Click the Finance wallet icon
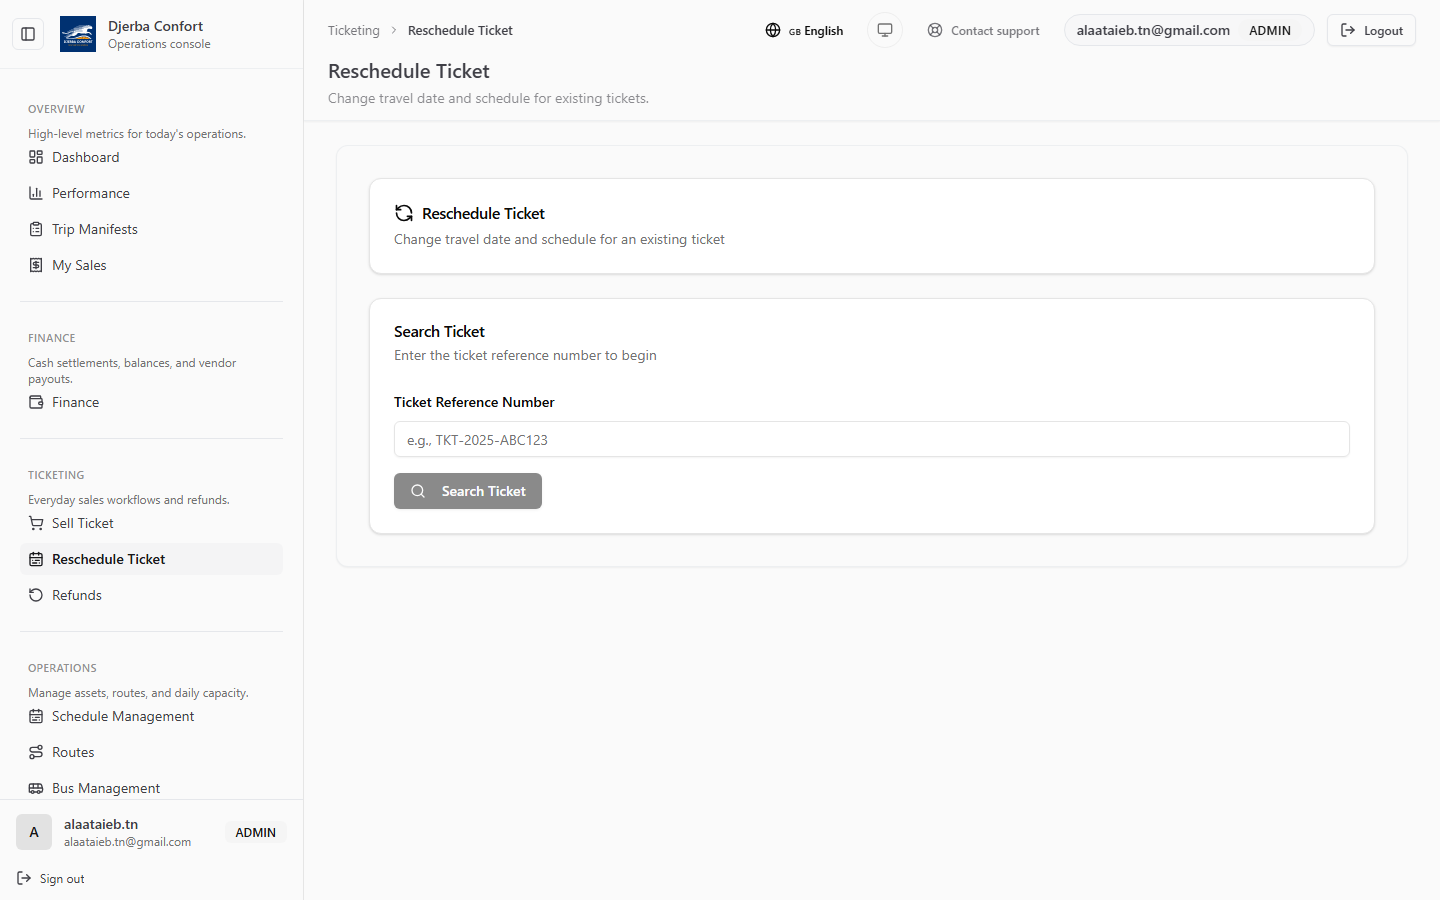 pos(36,402)
